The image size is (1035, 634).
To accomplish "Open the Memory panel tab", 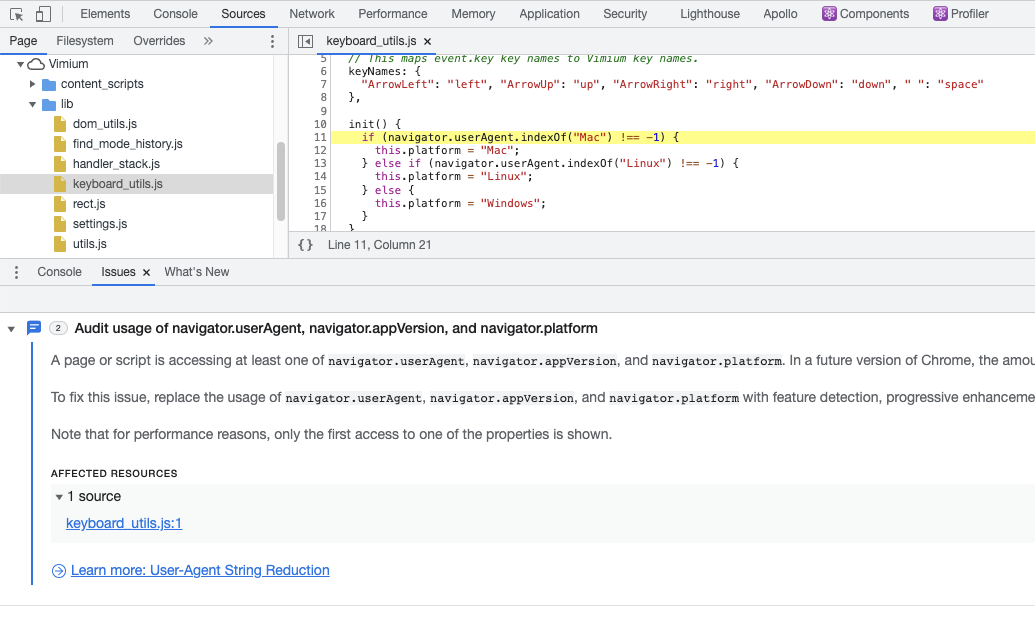I will click(x=473, y=14).
